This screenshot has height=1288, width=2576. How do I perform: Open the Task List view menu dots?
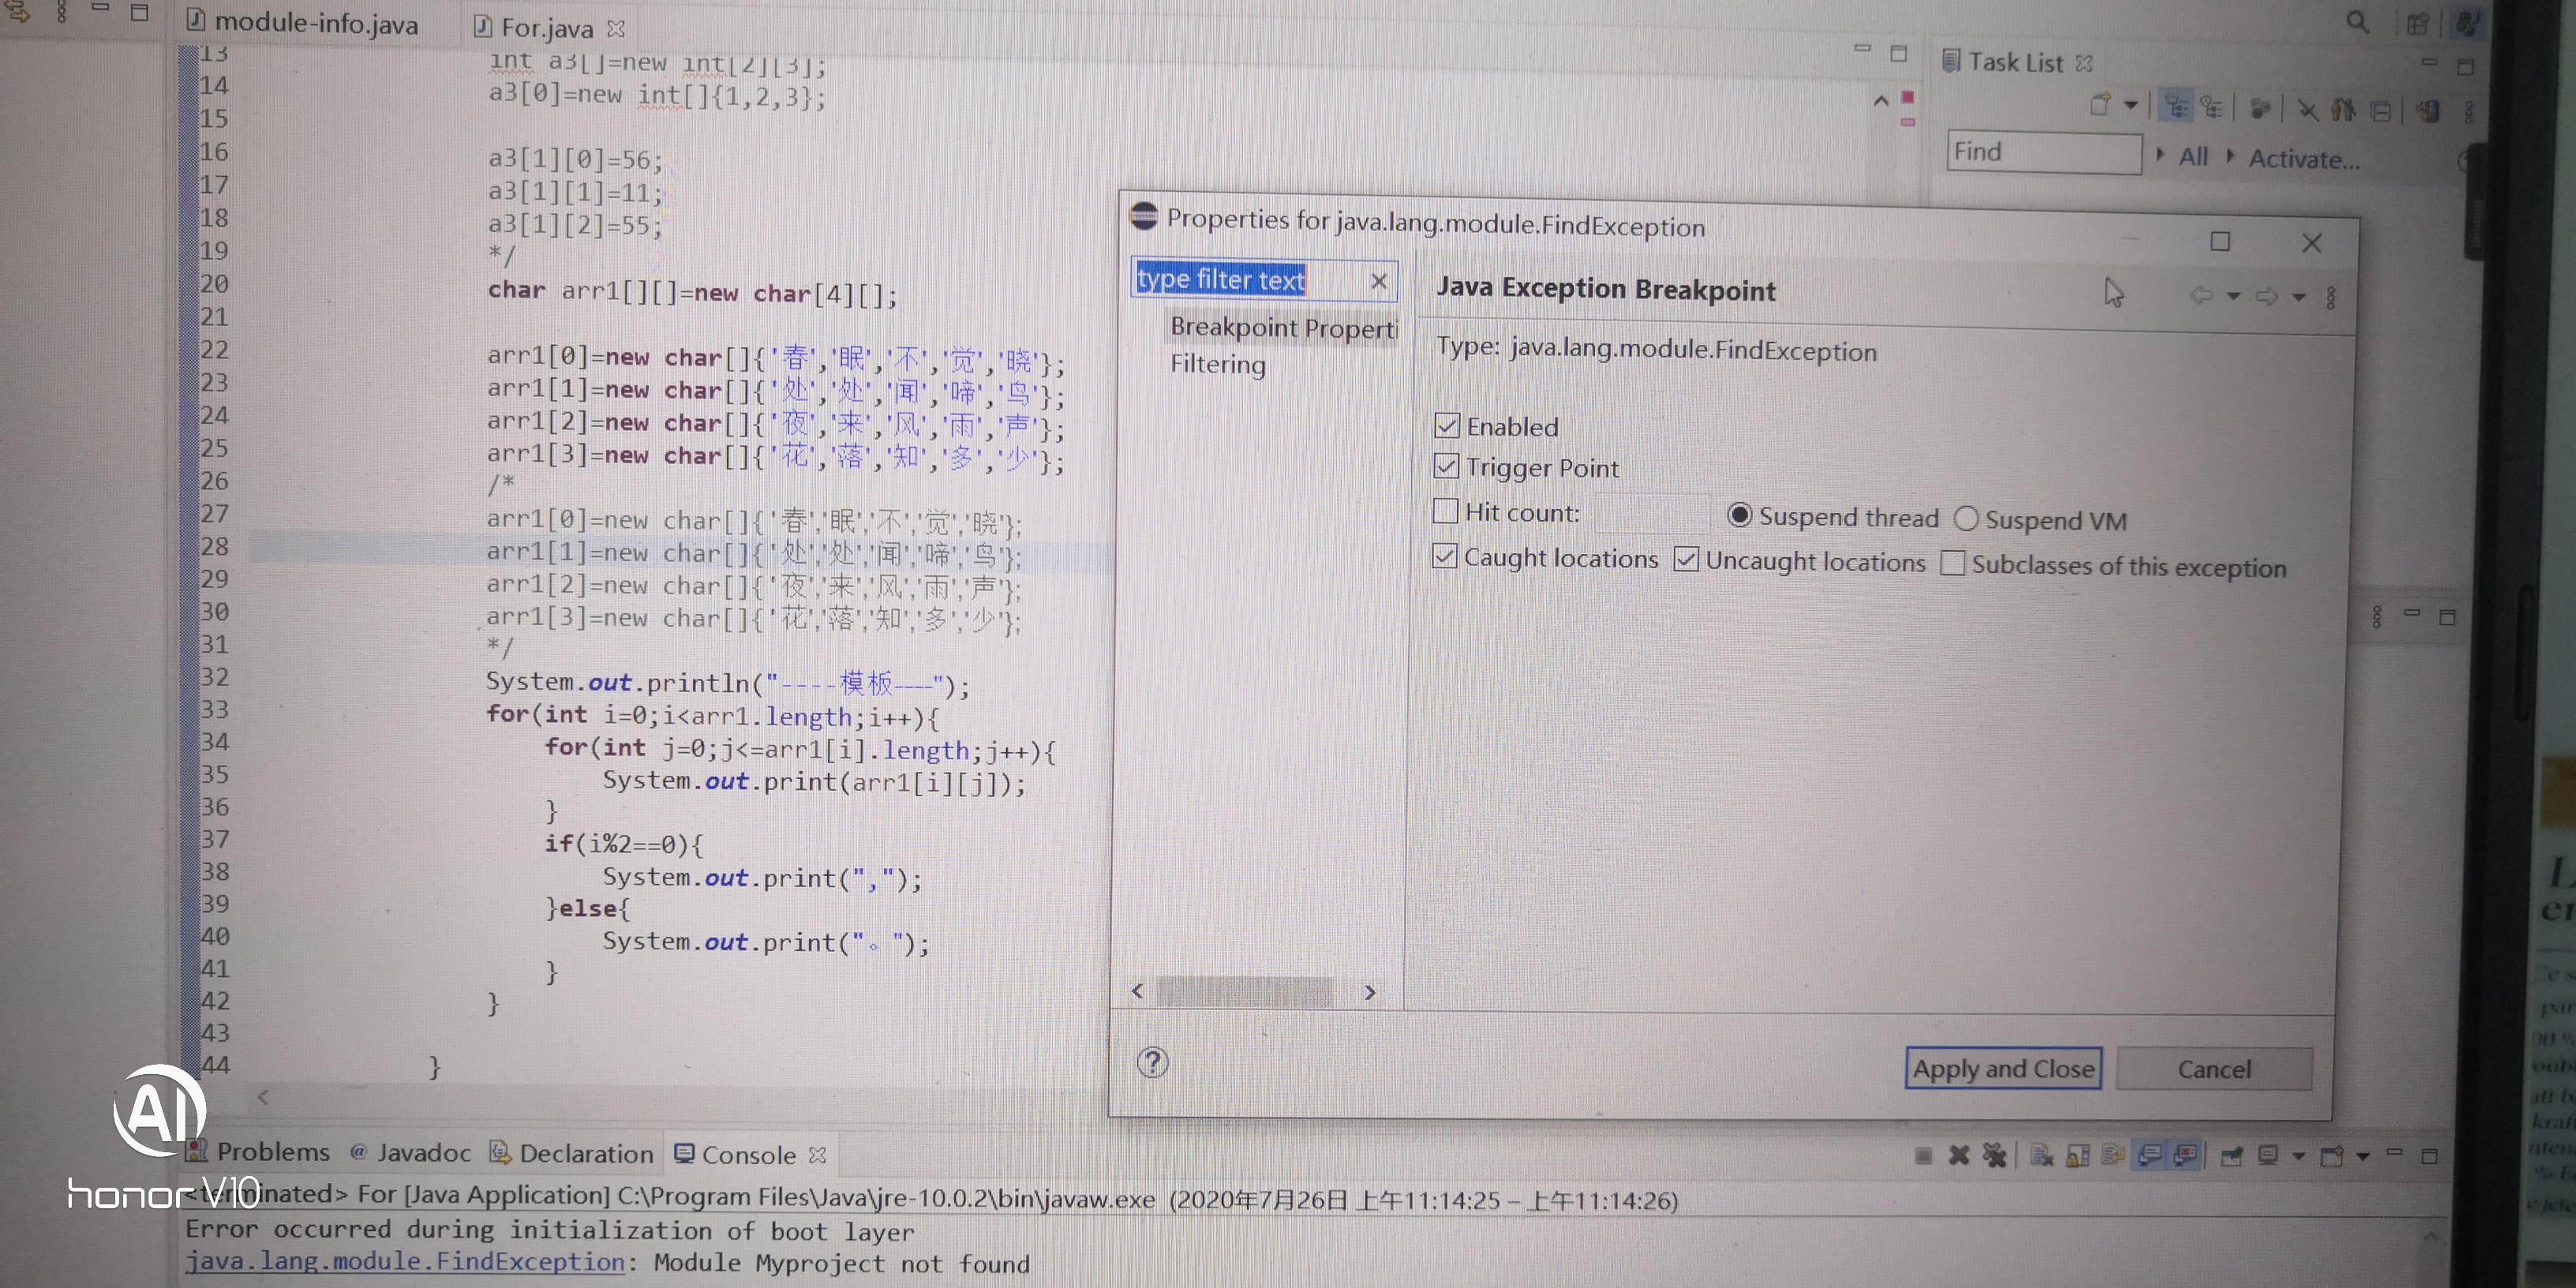pos(2469,113)
